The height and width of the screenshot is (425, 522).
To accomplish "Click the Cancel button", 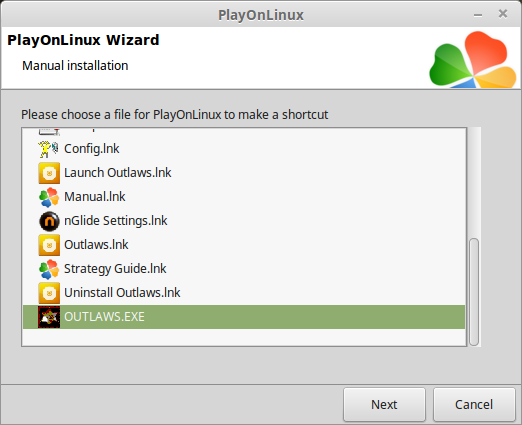I will pyautogui.click(x=474, y=405).
